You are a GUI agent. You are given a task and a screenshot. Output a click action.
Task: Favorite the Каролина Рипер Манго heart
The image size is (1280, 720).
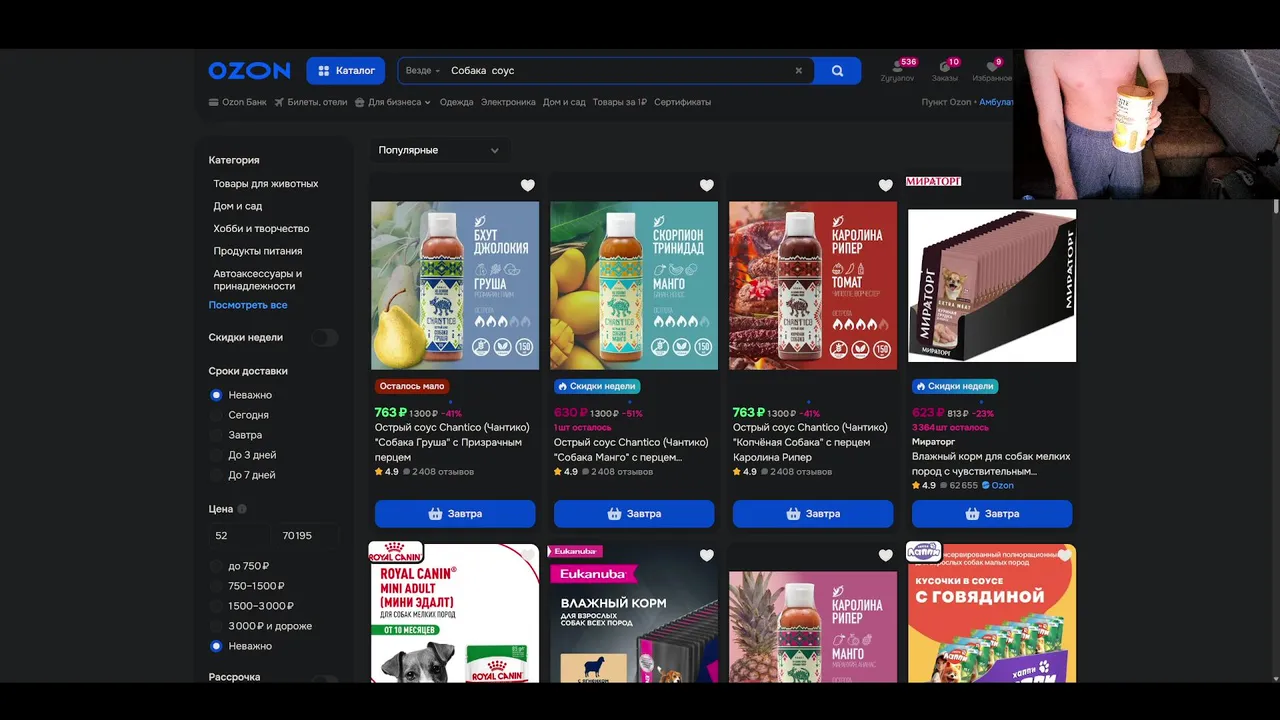[x=886, y=555]
